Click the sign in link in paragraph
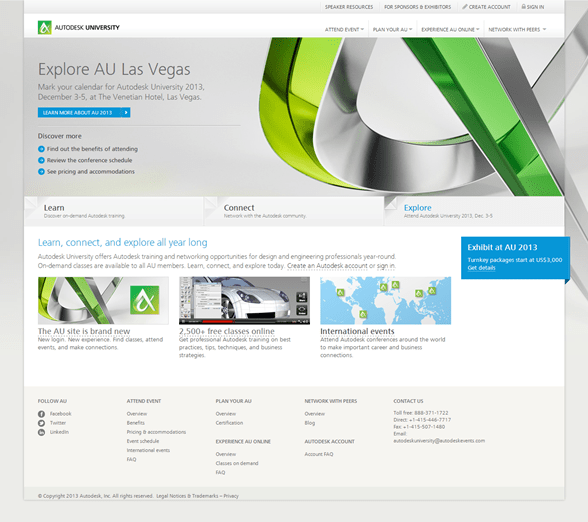 pyautogui.click(x=386, y=266)
